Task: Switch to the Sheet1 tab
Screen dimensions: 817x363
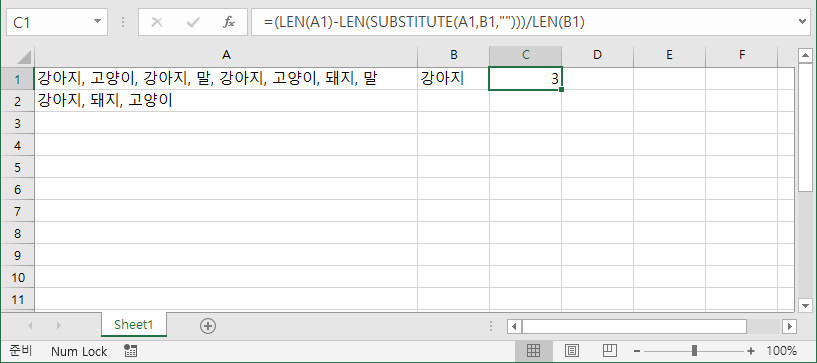Action: point(134,325)
